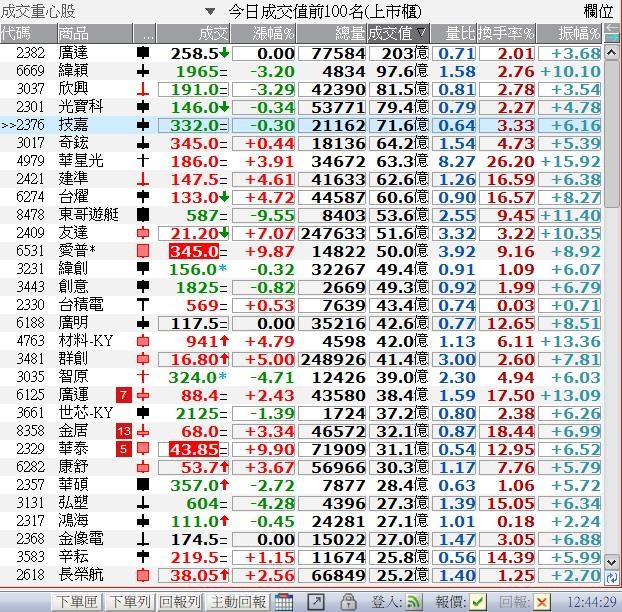Click the vertical scrollbar on the right
This screenshot has width=622, height=612.
pyautogui.click(x=611, y=300)
